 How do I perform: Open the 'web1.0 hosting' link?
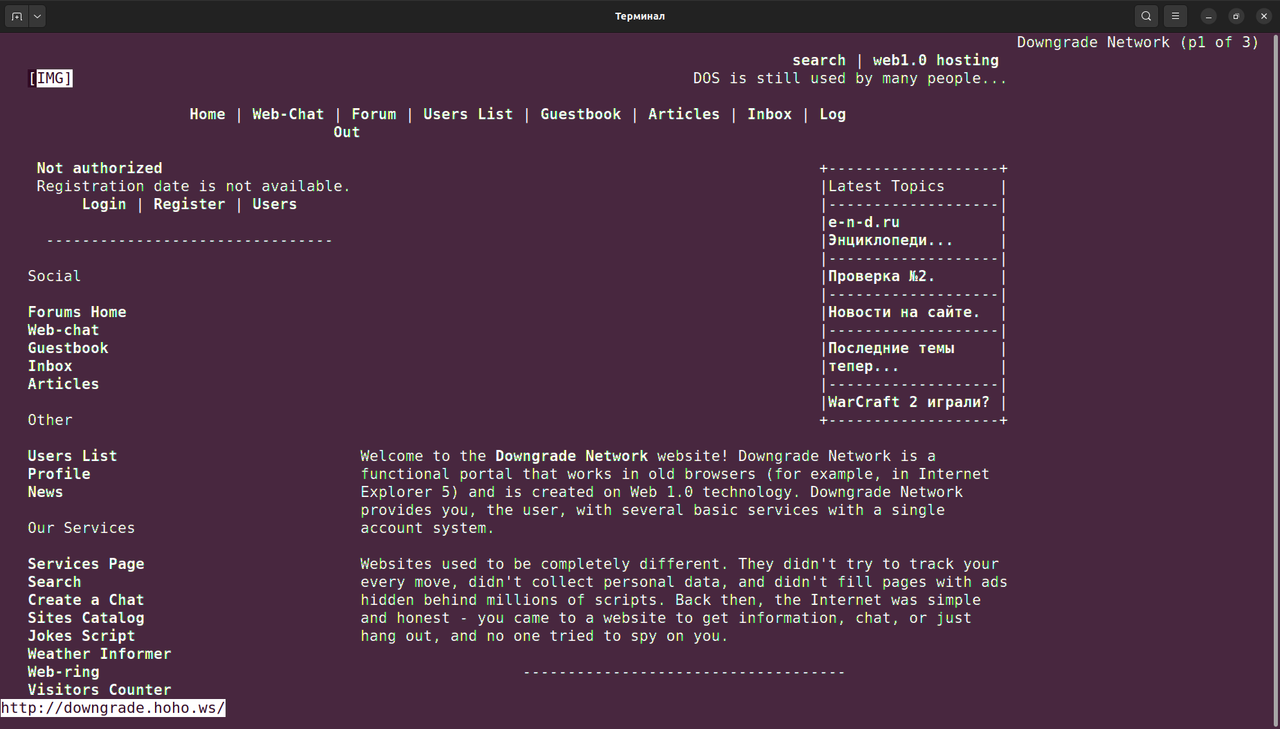[x=936, y=60]
